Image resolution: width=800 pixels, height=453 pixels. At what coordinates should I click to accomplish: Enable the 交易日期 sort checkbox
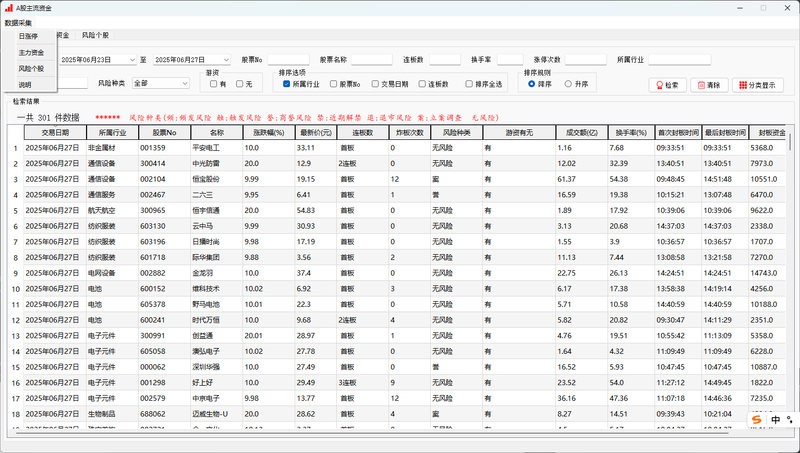[375, 84]
